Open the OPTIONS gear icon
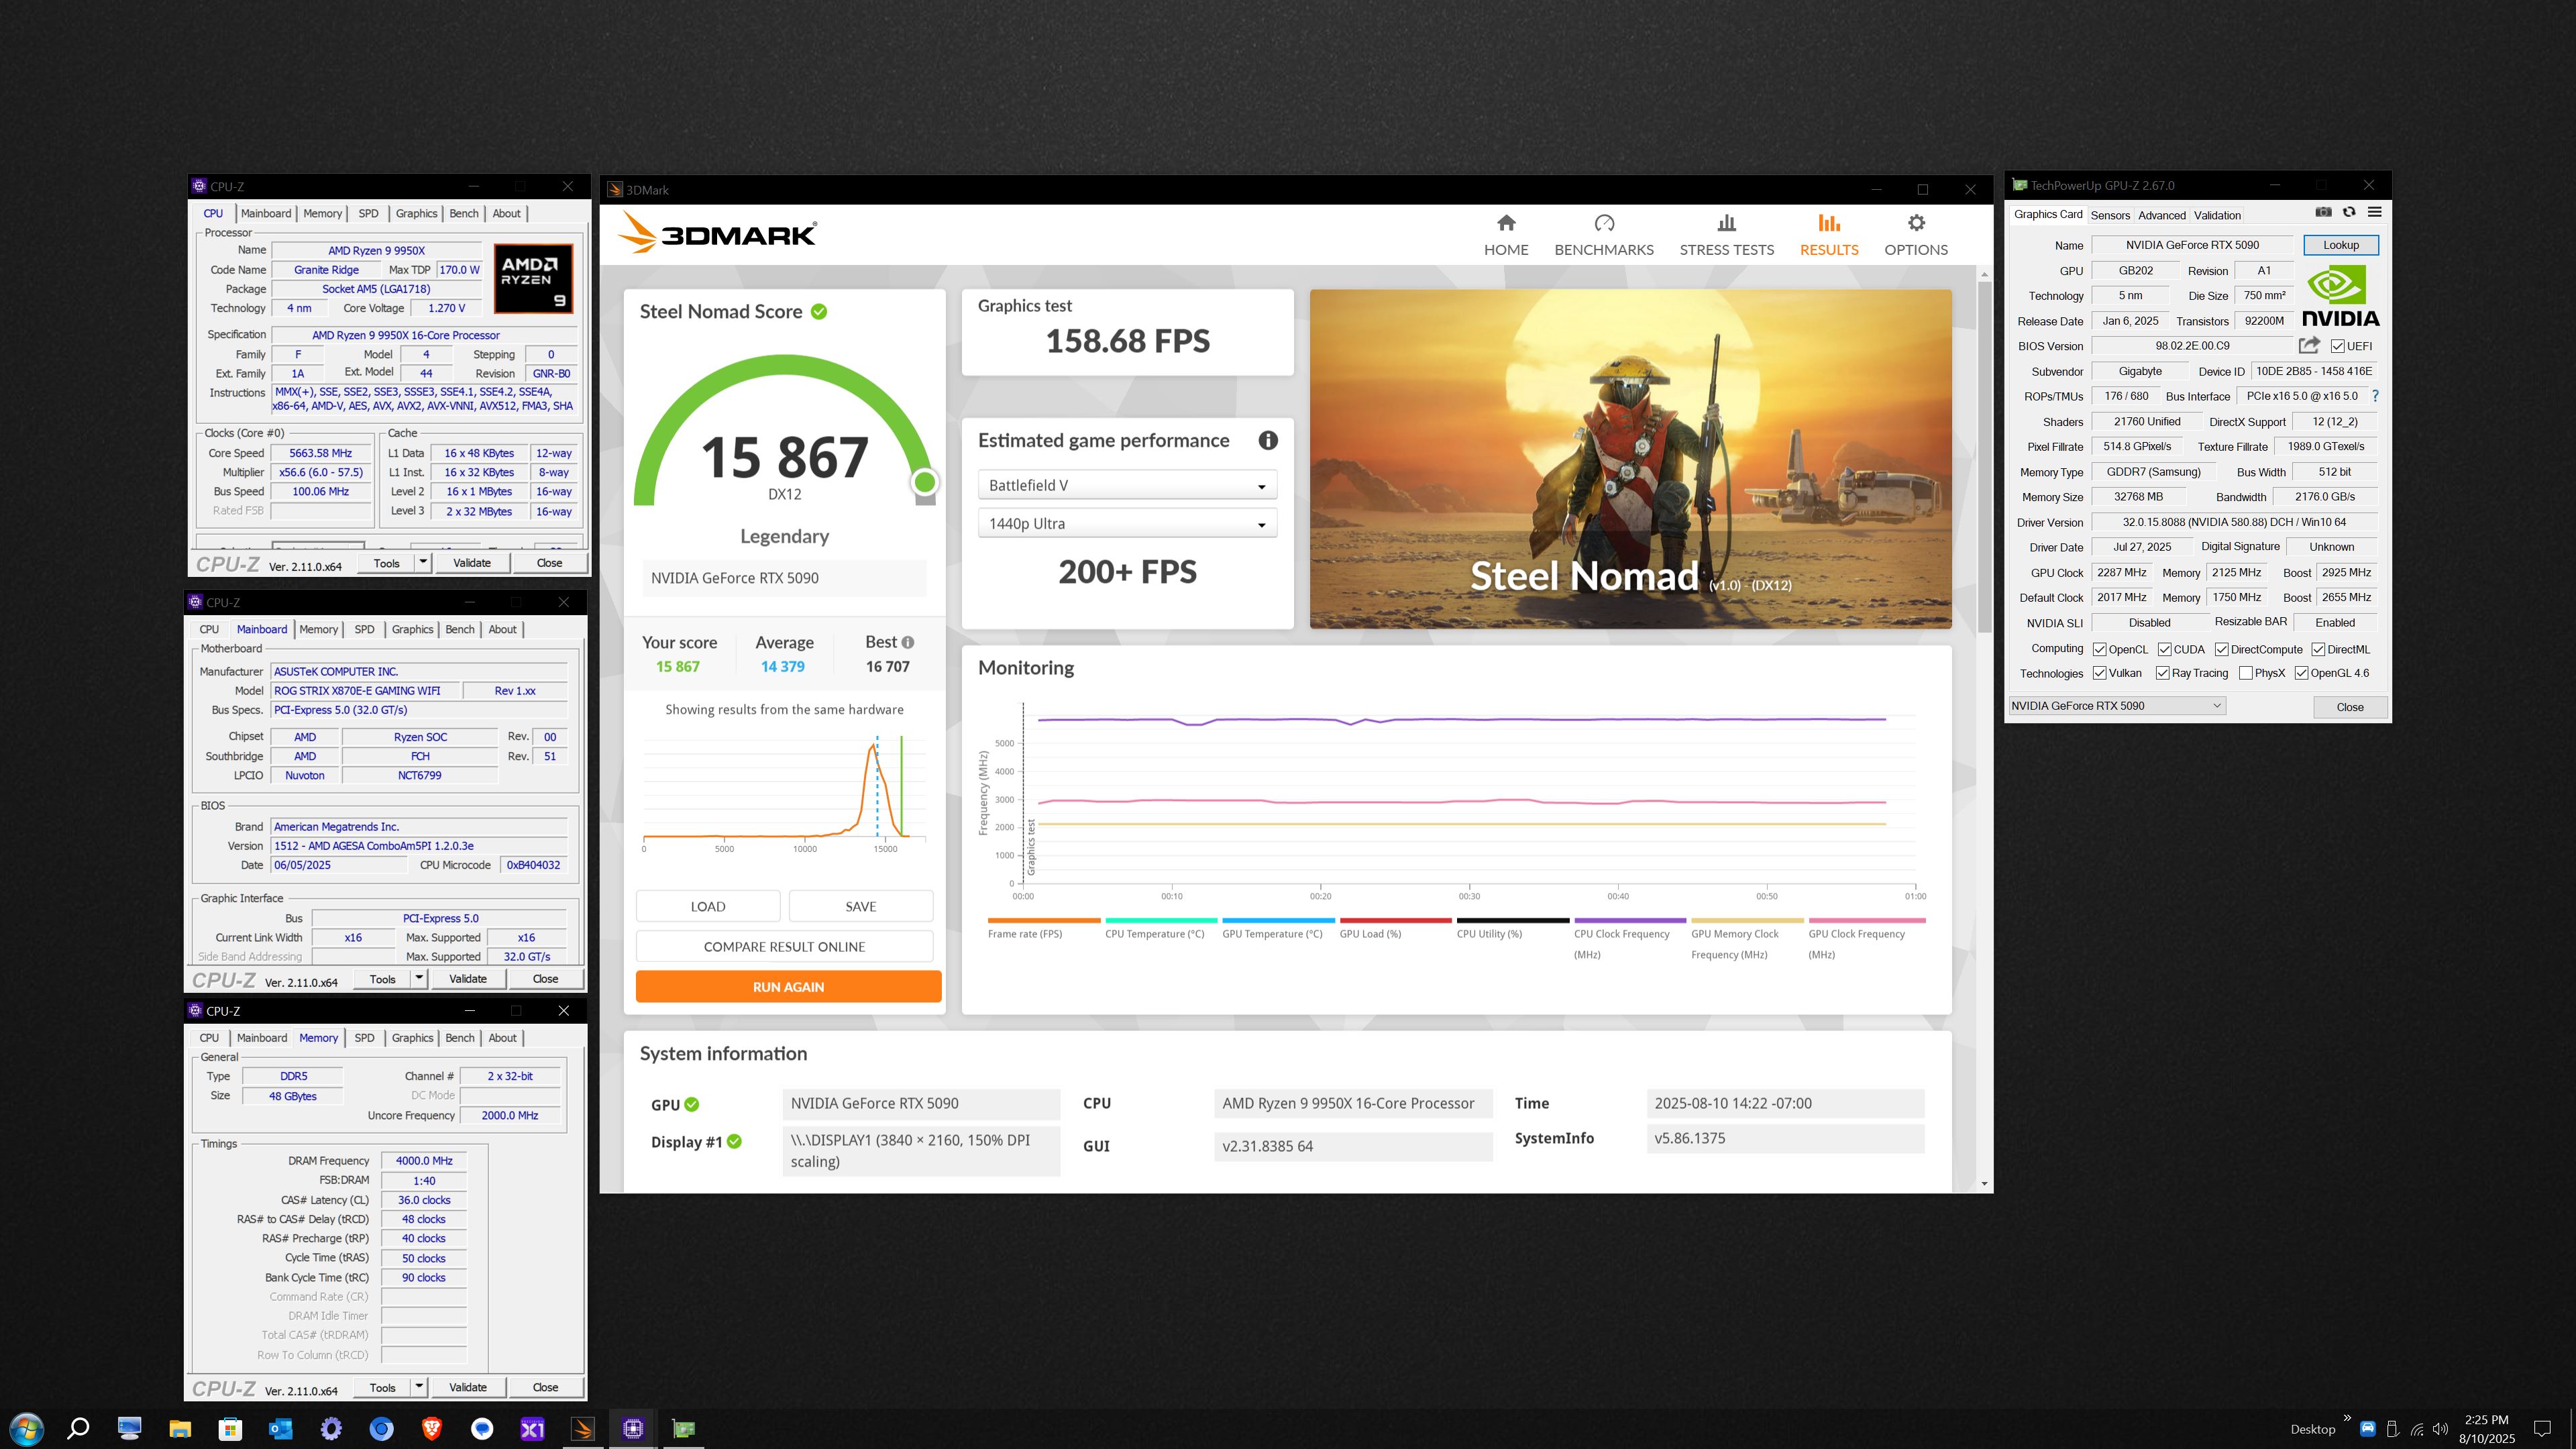 coord(1915,223)
